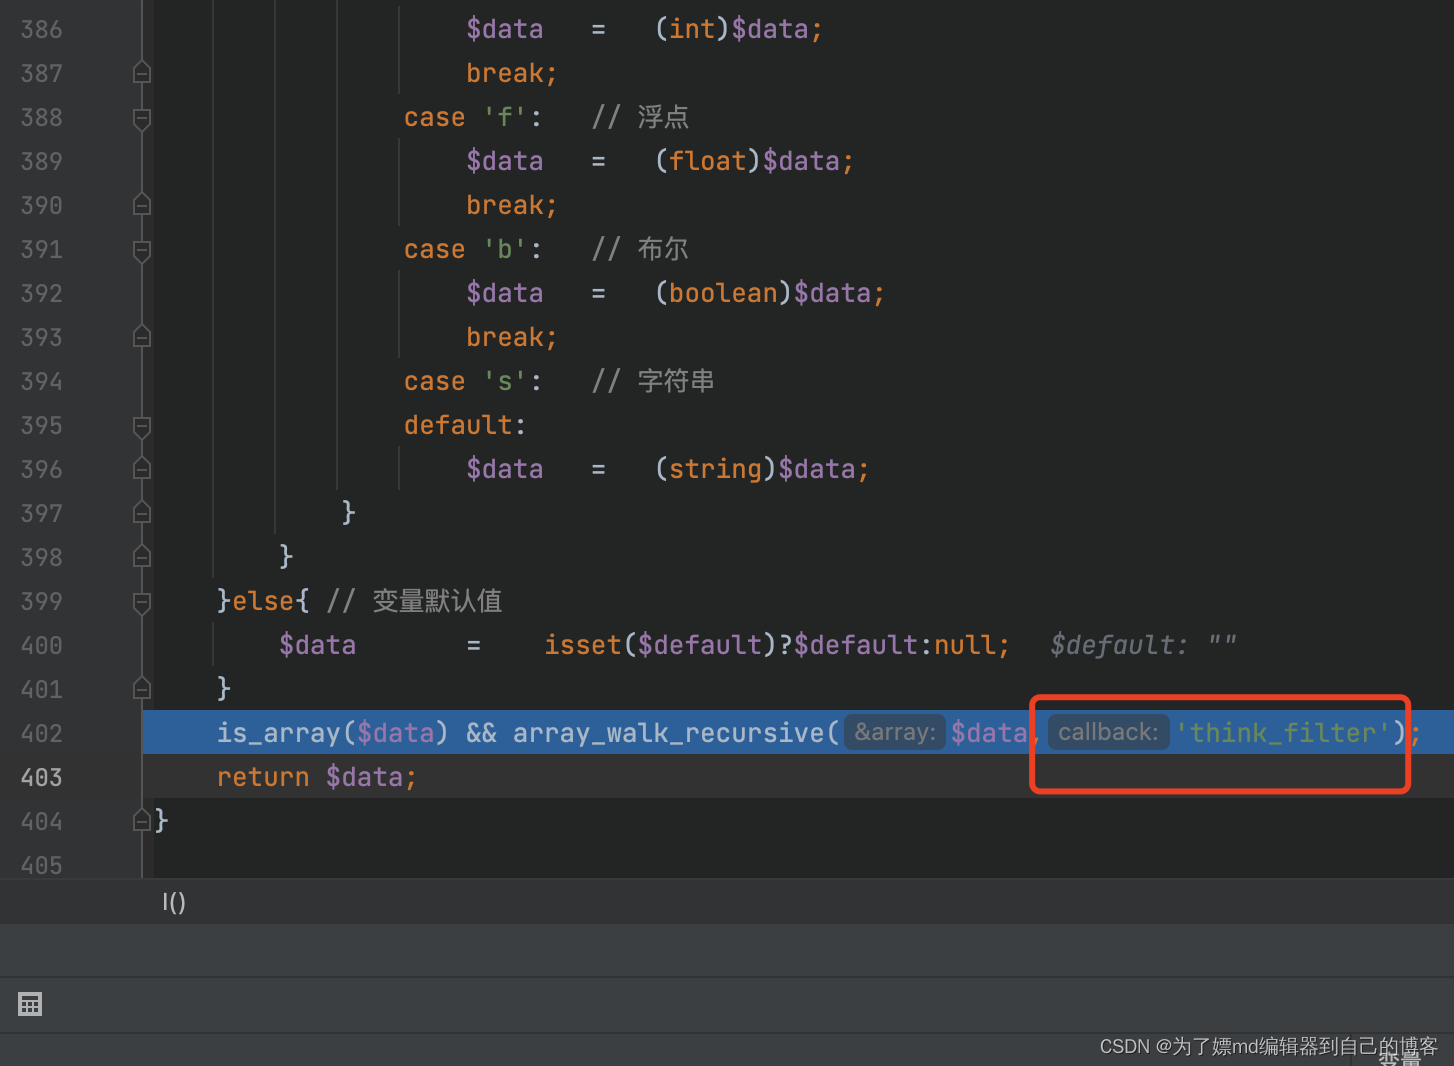This screenshot has width=1454, height=1066.
Task: Click the return keyword on line 403
Action: click(263, 777)
